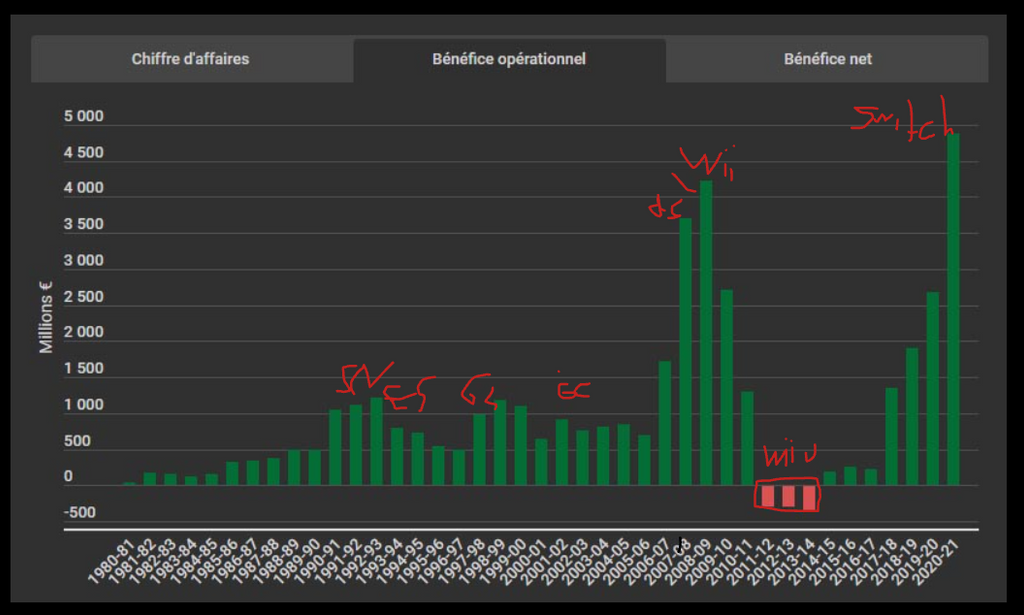1024x615 pixels.
Task: Select the Bénéfice opérationnel tab
Action: [x=509, y=59]
